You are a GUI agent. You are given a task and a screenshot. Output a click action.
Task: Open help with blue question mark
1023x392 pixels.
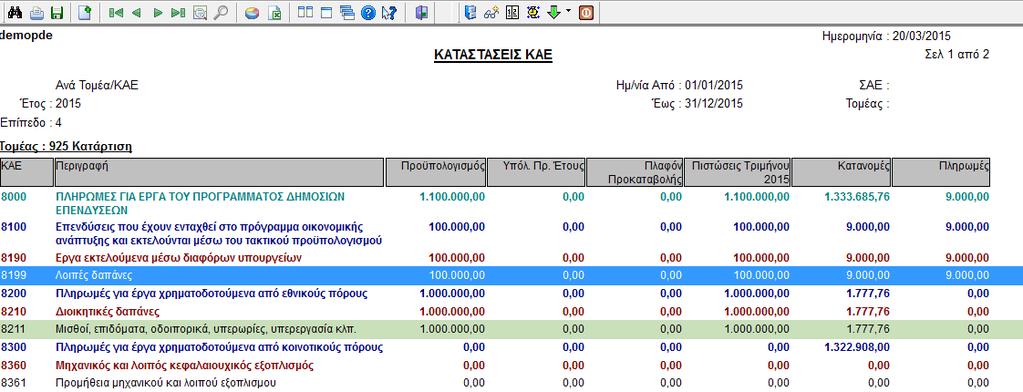coord(368,12)
